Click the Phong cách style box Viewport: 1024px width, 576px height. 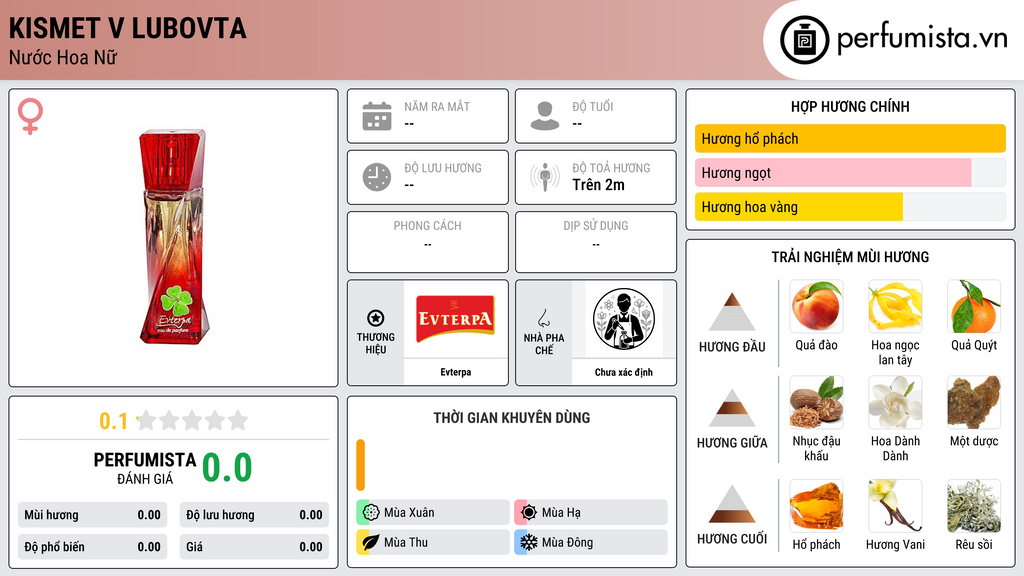428,242
